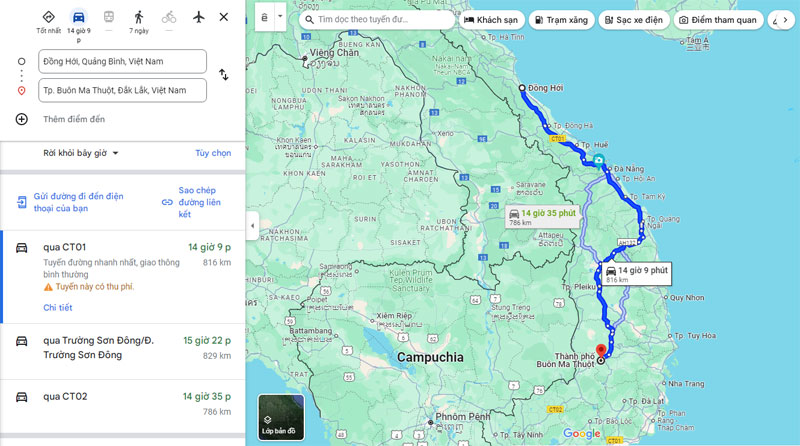This screenshot has height=446, width=800.
Task: Click the car icon of CT02 route
Action: click(x=21, y=397)
